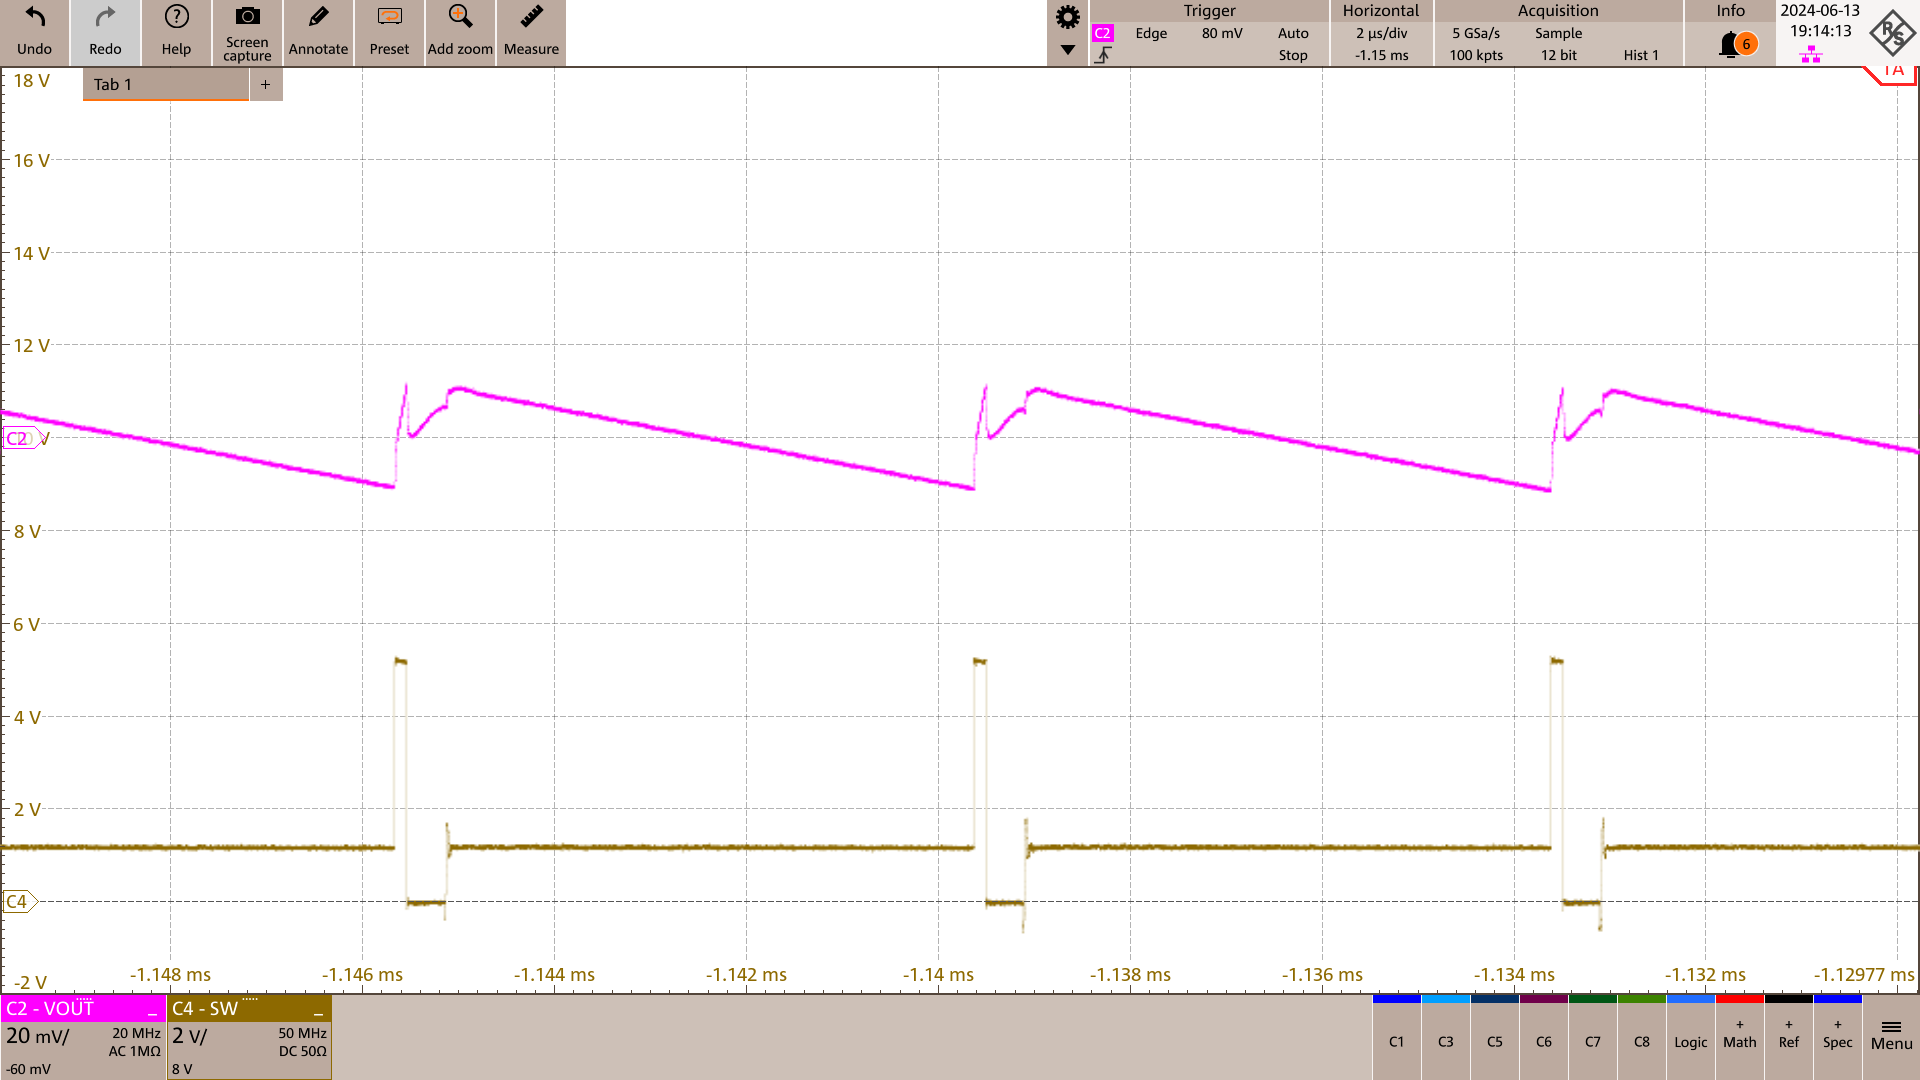
Task: Click the C2 channel waveform marker
Action: pyautogui.click(x=21, y=438)
